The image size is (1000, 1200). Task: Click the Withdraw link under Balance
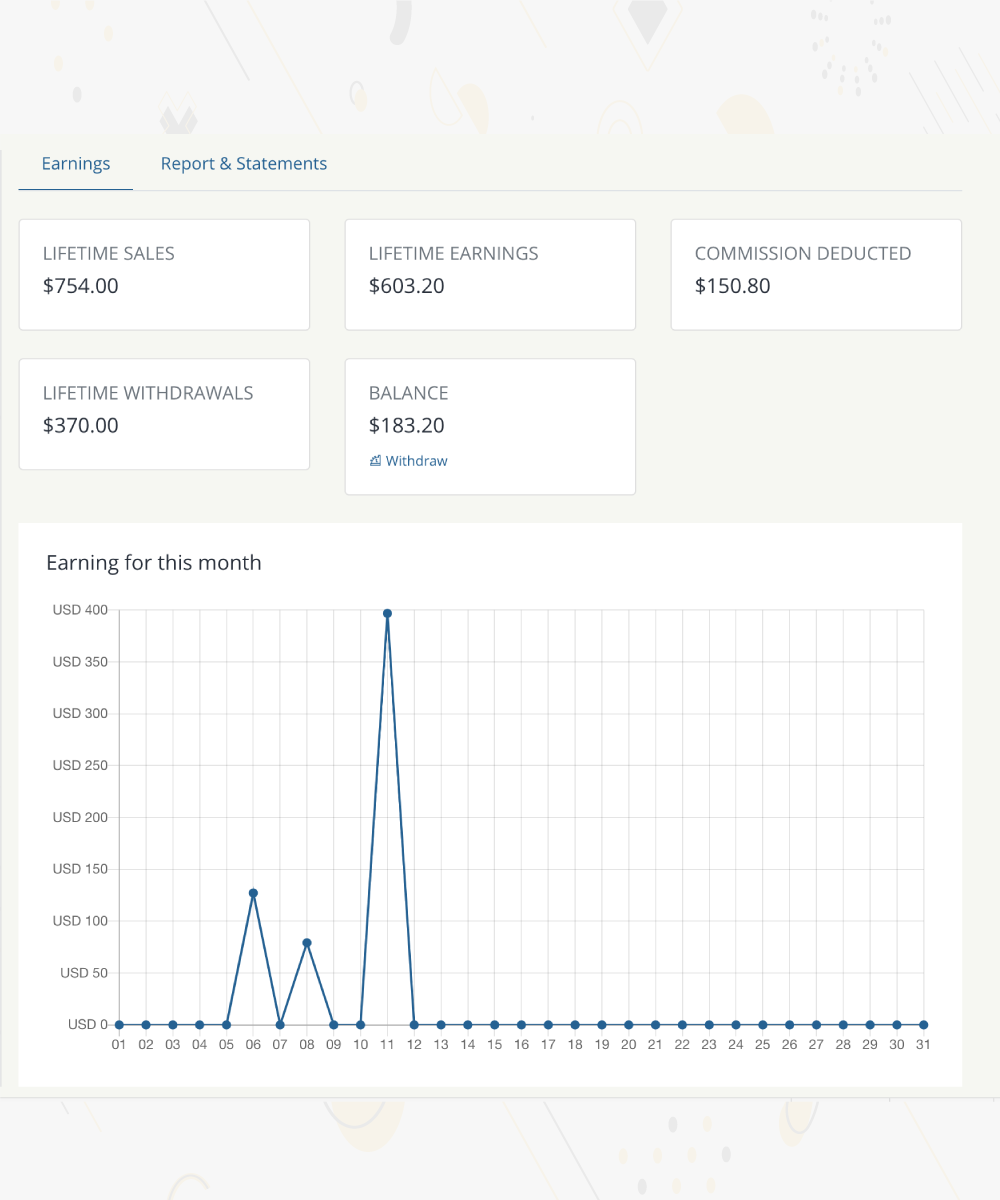(416, 461)
